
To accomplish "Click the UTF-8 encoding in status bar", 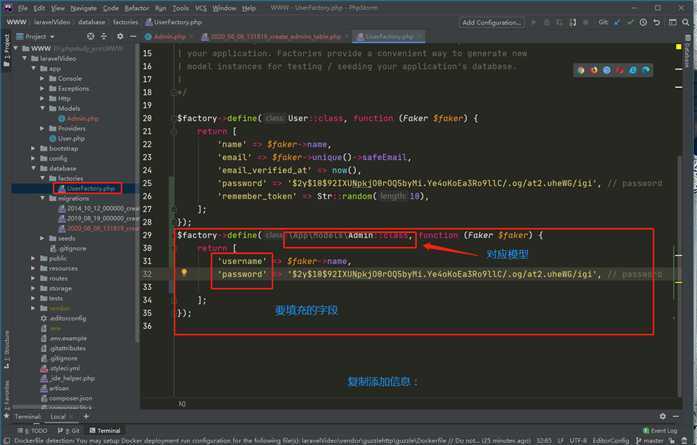I will pos(578,441).
